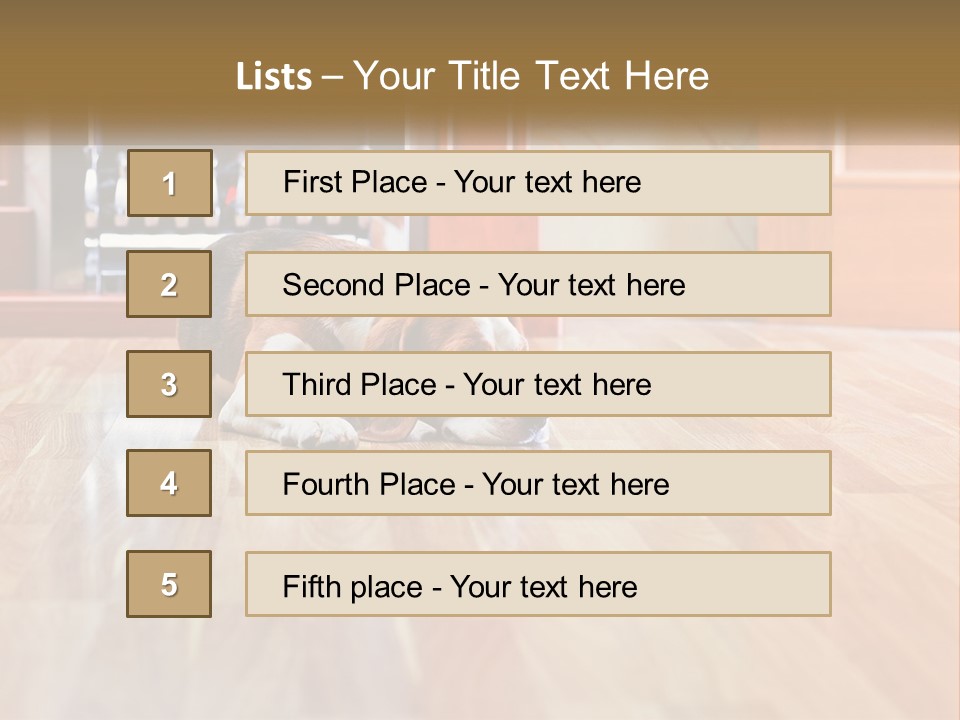This screenshot has height=720, width=960.
Task: Click the Fifth place text bar
Action: coord(538,584)
